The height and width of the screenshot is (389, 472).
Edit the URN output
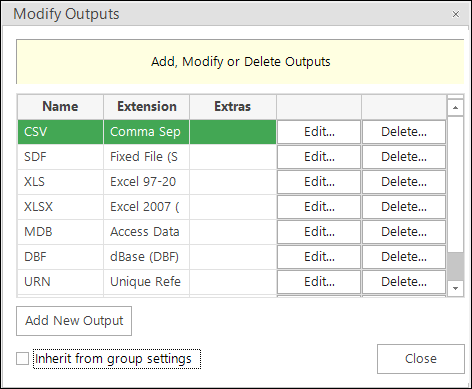319,282
